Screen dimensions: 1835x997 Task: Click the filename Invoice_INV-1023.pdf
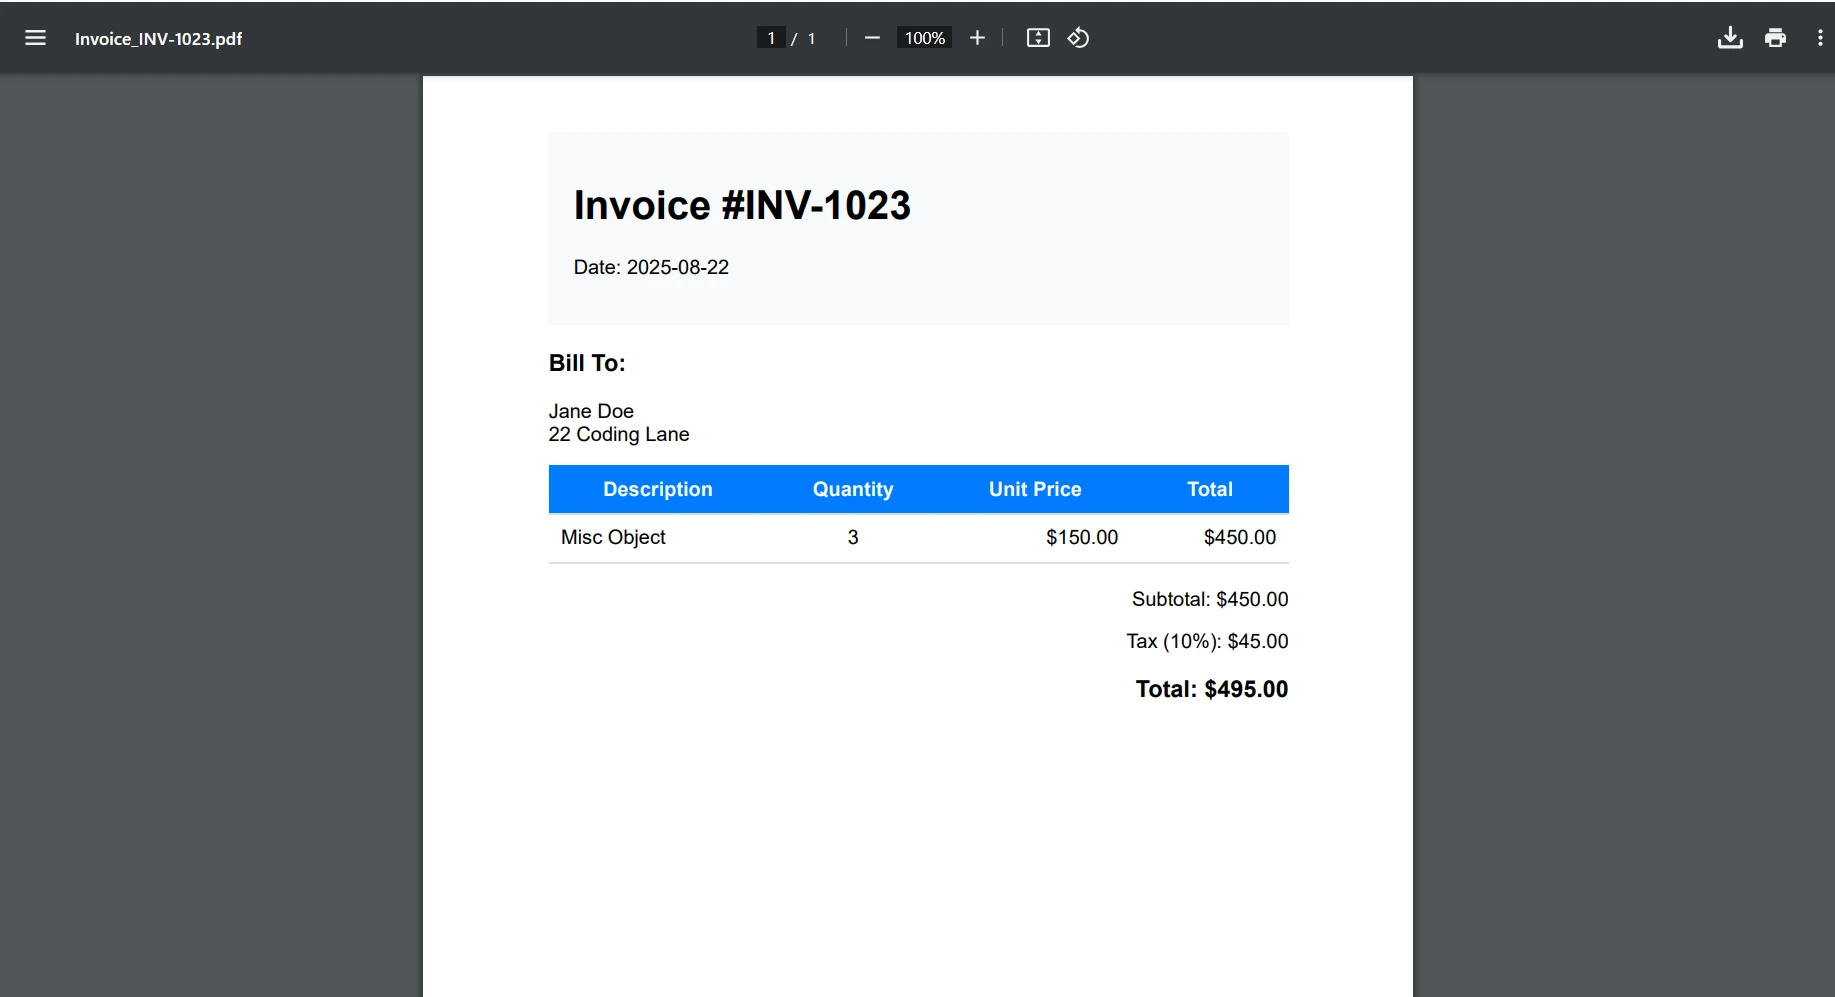click(158, 40)
